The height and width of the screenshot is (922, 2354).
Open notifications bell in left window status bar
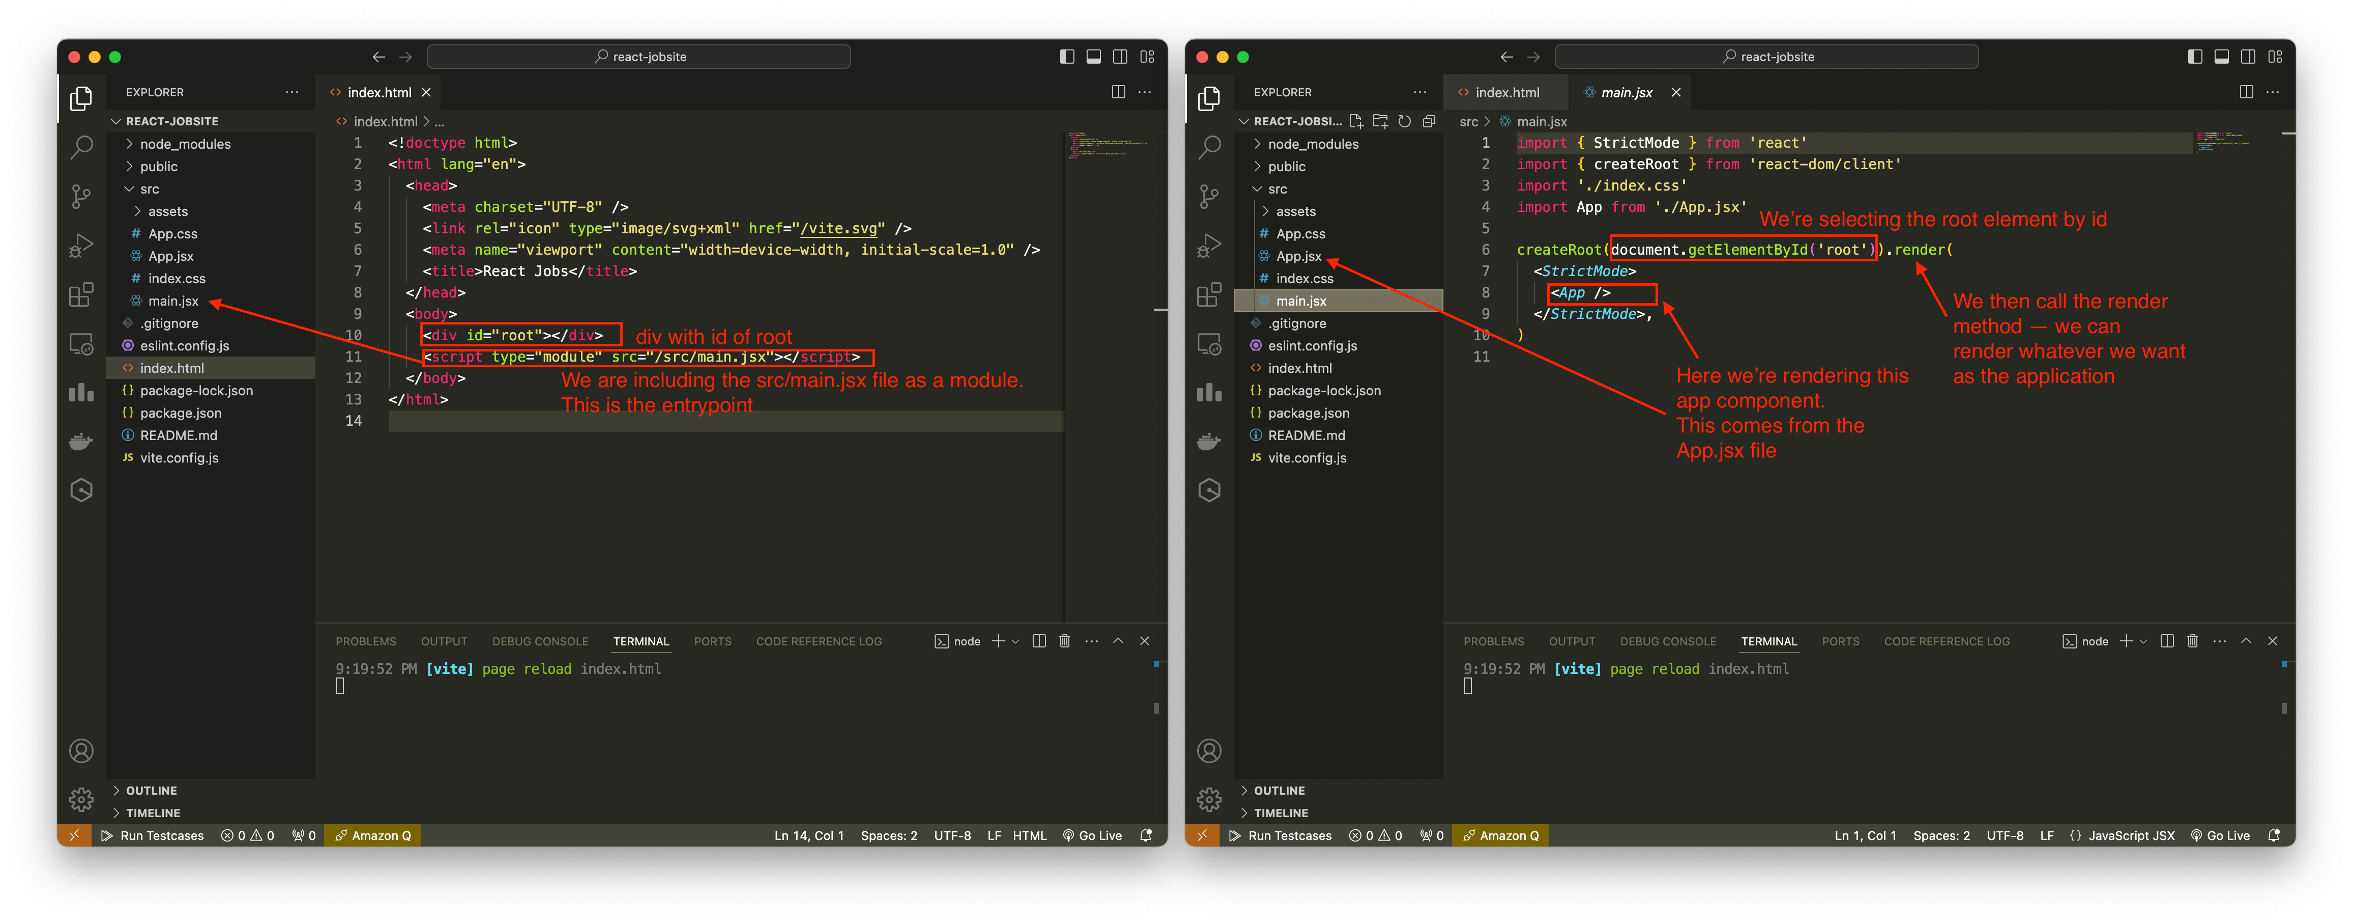(x=1146, y=835)
